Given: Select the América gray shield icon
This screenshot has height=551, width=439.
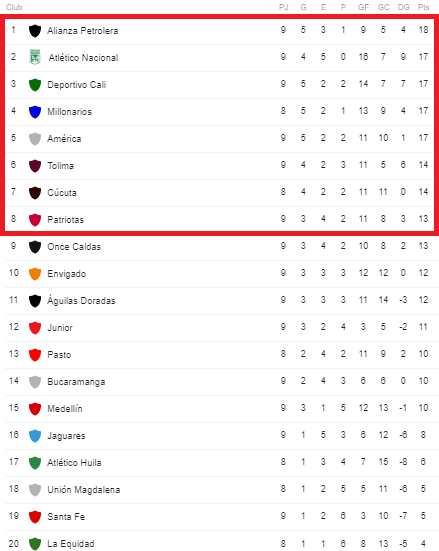Looking at the screenshot, I should [35, 139].
